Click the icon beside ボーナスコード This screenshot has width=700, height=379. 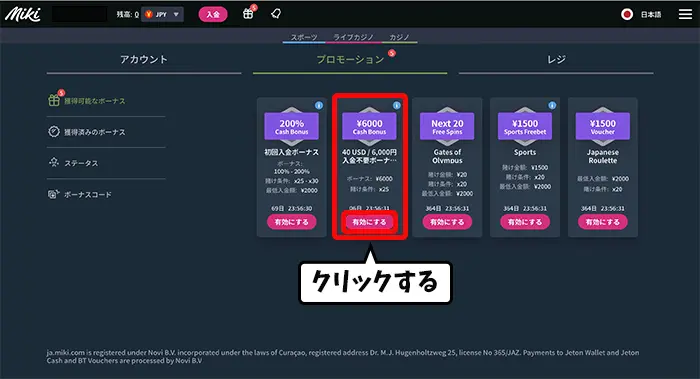click(54, 194)
